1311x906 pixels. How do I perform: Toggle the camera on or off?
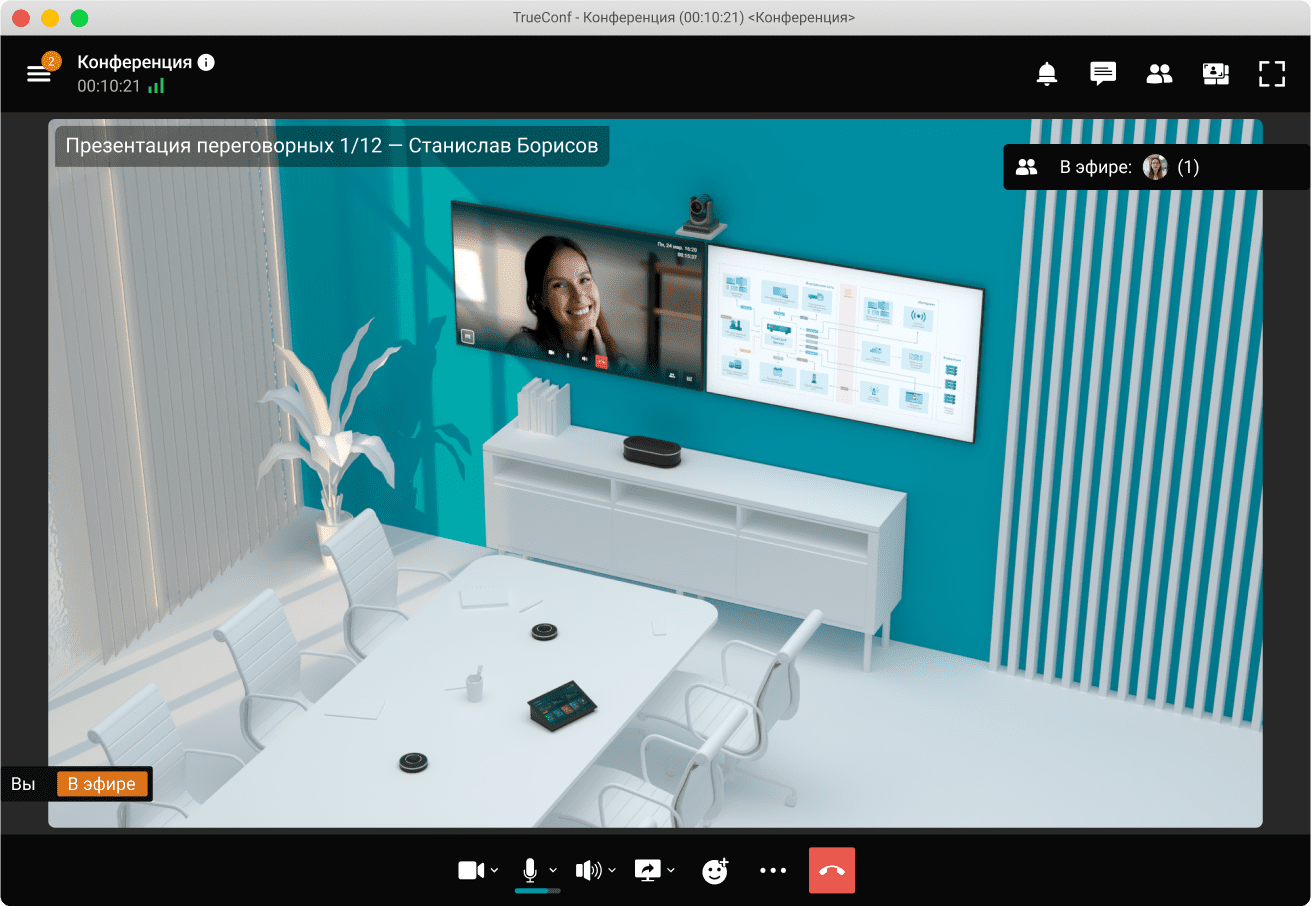(470, 871)
